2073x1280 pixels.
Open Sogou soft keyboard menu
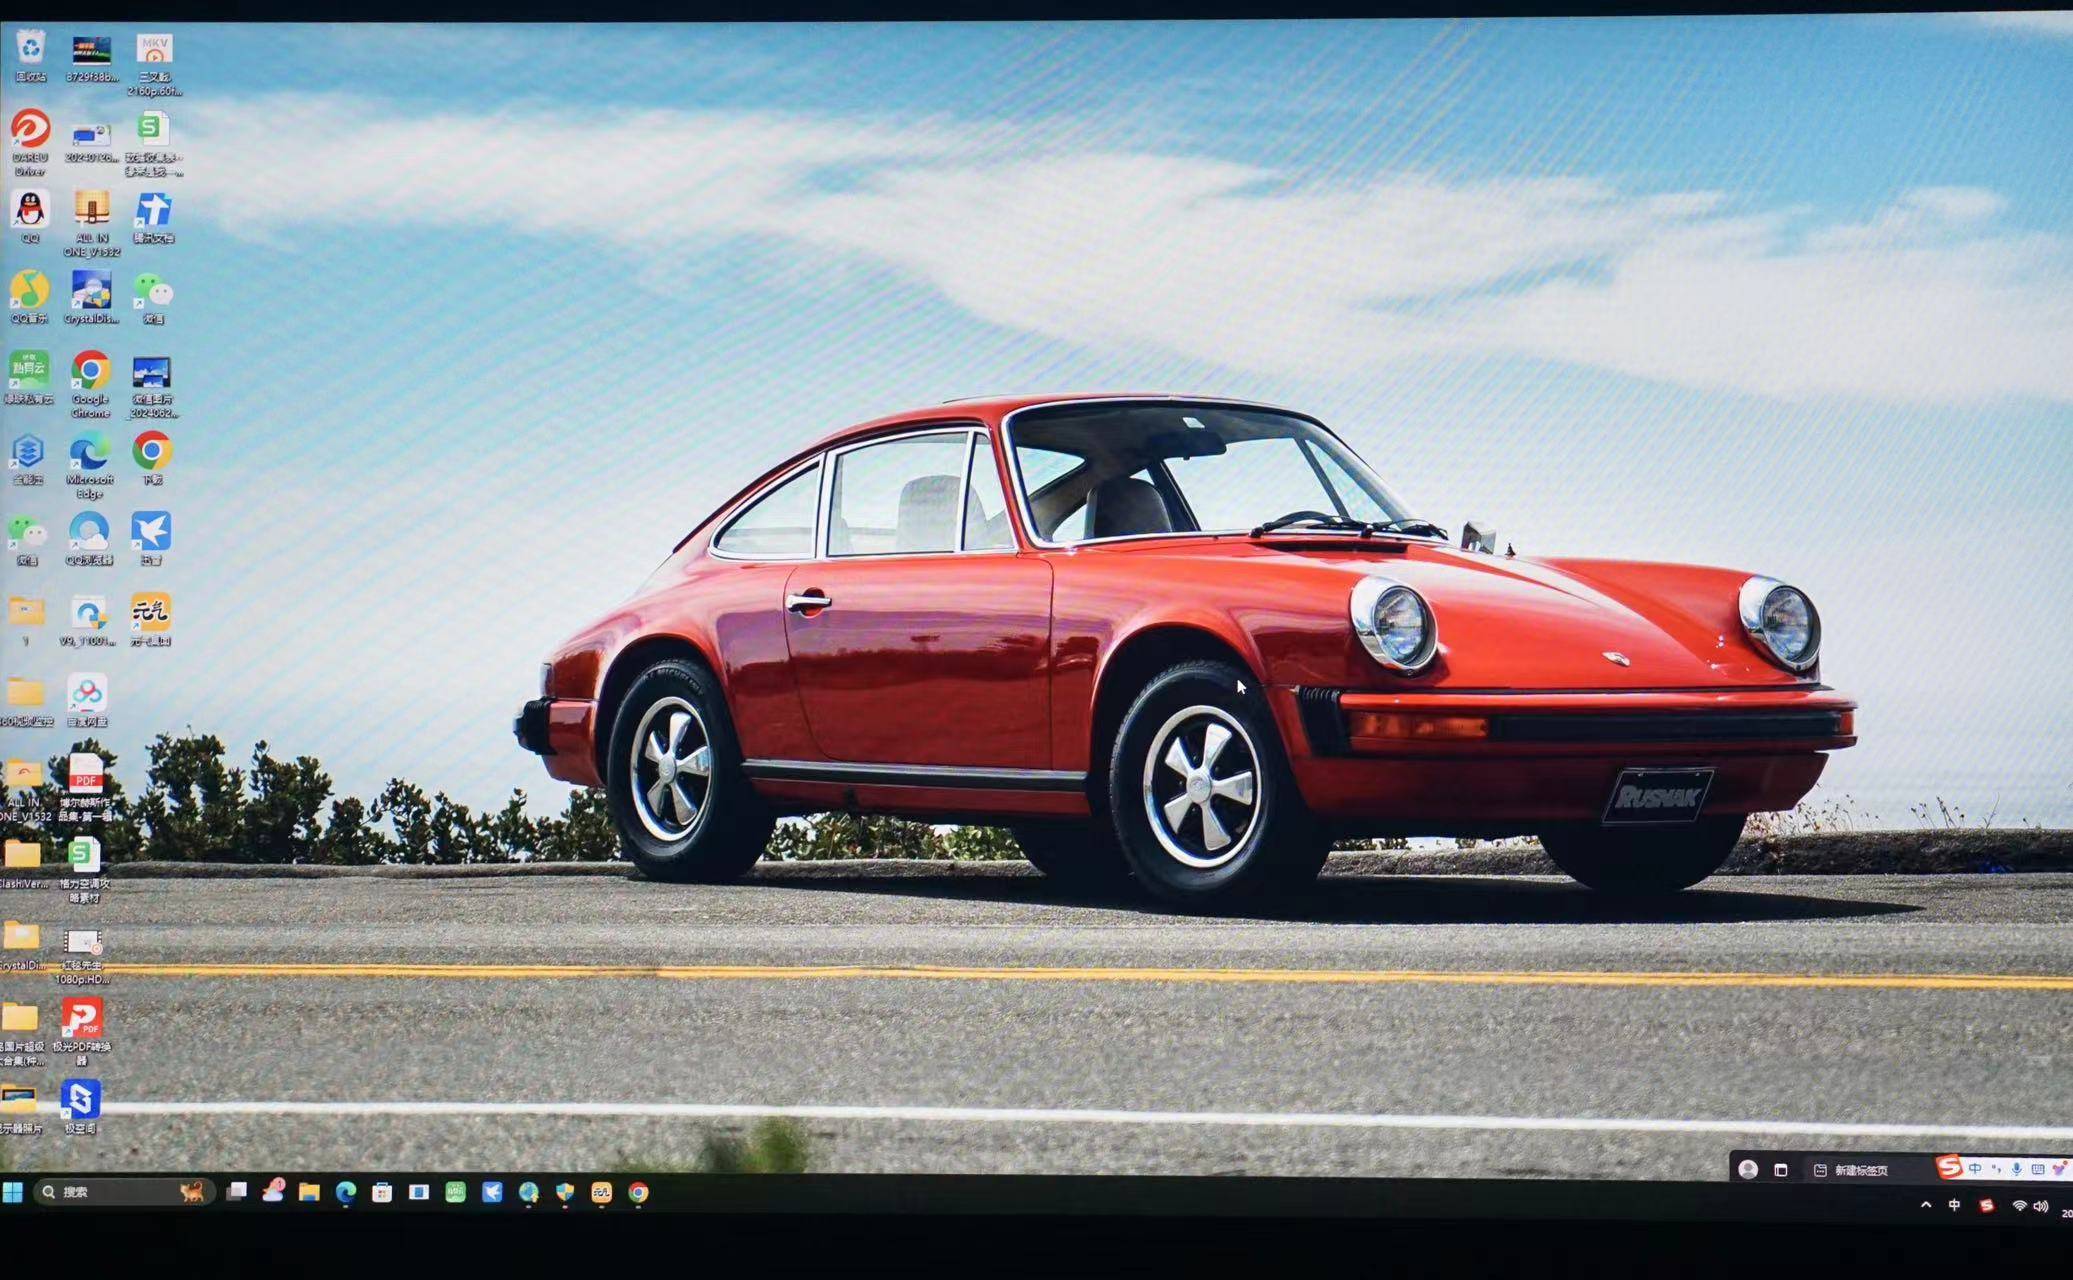(2038, 1168)
